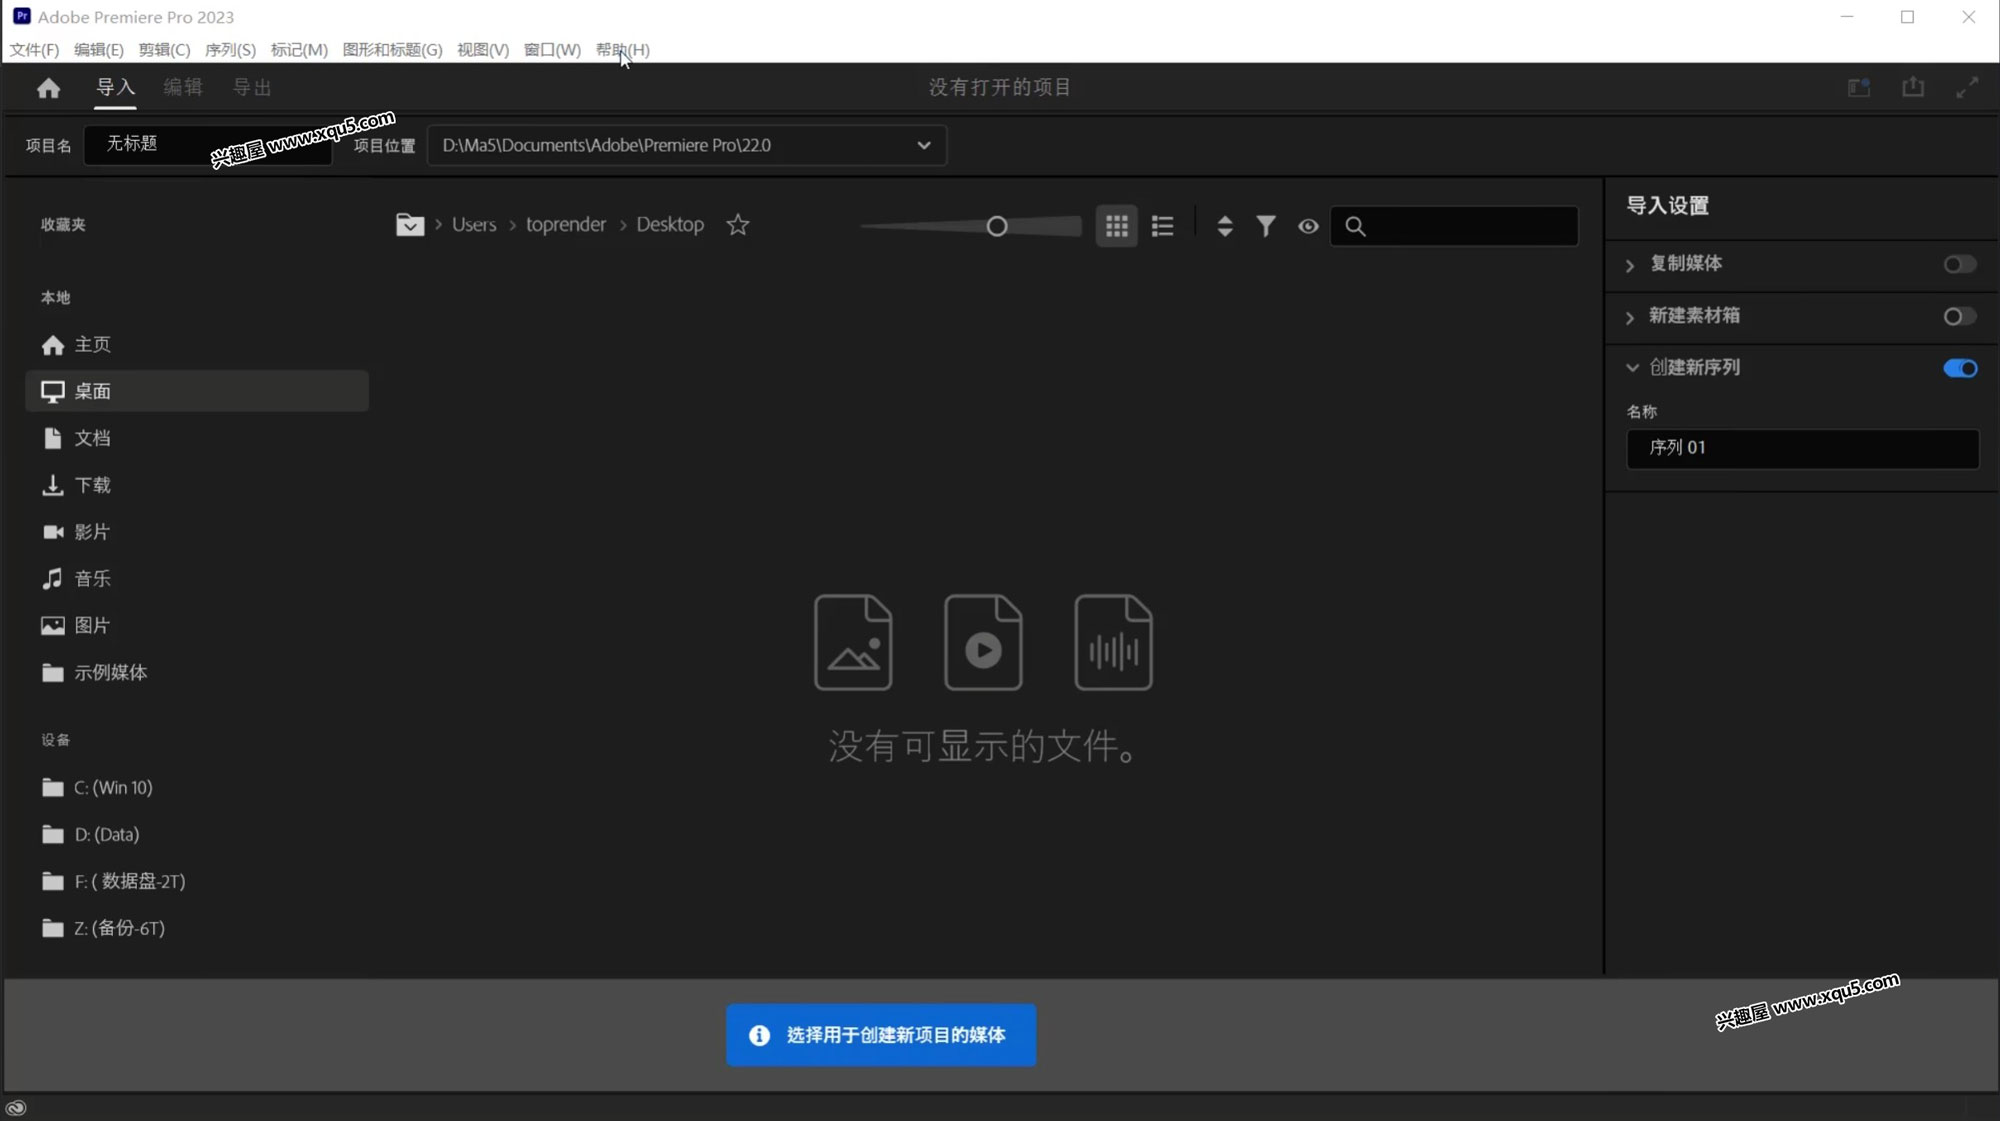Toggle fullscreen video output icon
The height and width of the screenshot is (1121, 2000).
pyautogui.click(x=1967, y=87)
